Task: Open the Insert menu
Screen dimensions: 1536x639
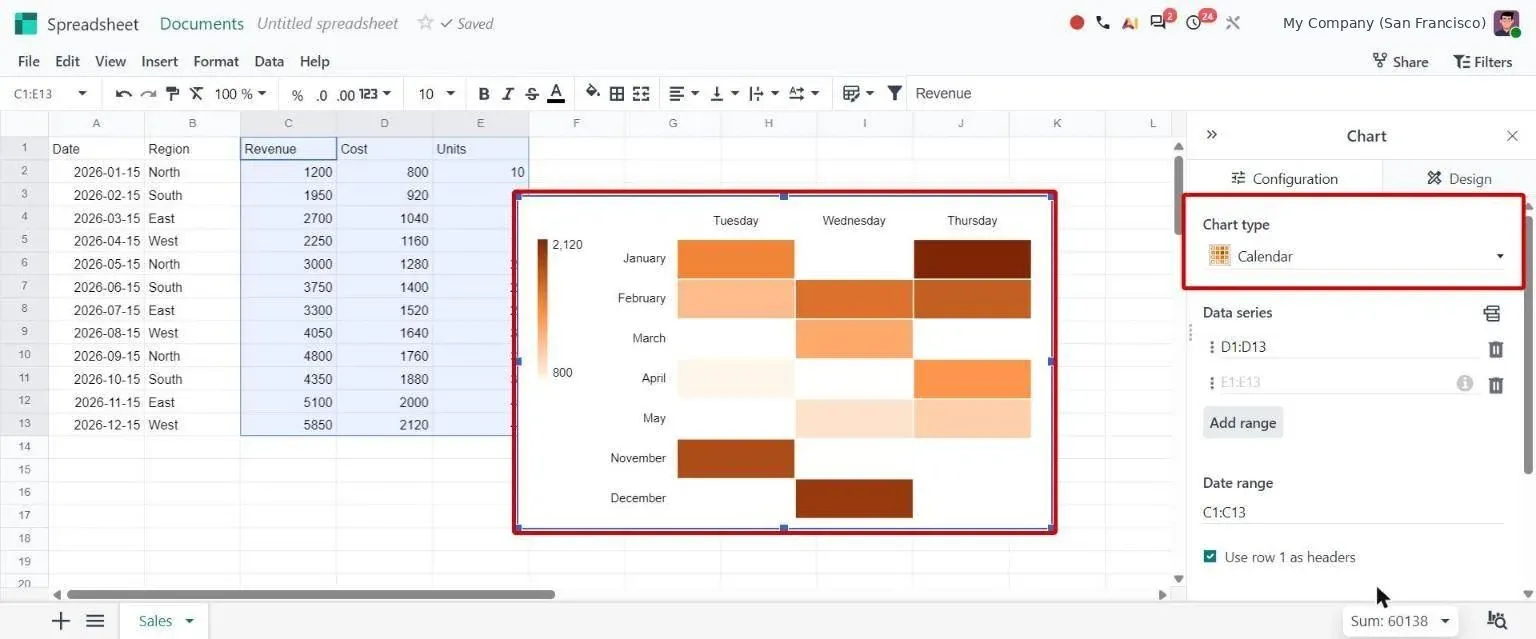Action: click(159, 61)
